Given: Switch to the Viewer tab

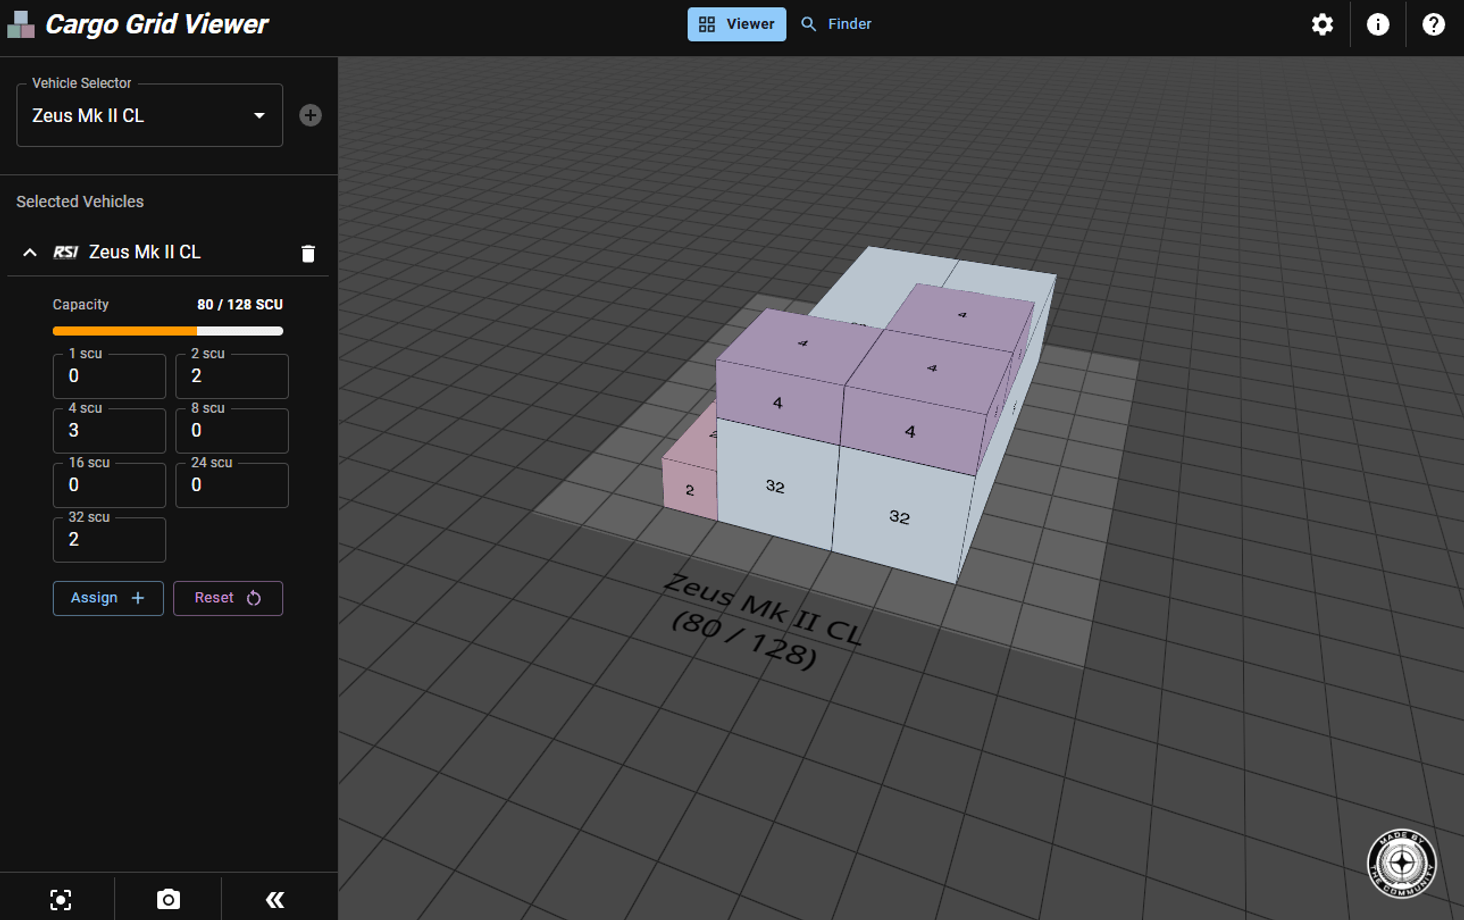Looking at the screenshot, I should click(736, 24).
